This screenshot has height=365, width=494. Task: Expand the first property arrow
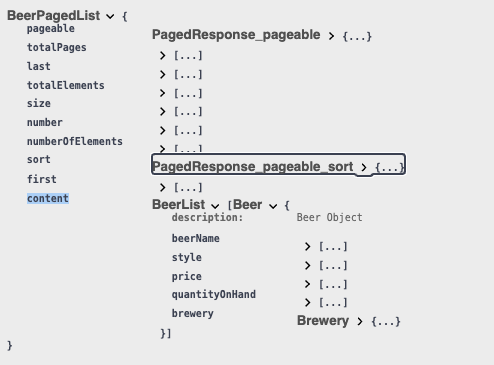[x=162, y=187]
